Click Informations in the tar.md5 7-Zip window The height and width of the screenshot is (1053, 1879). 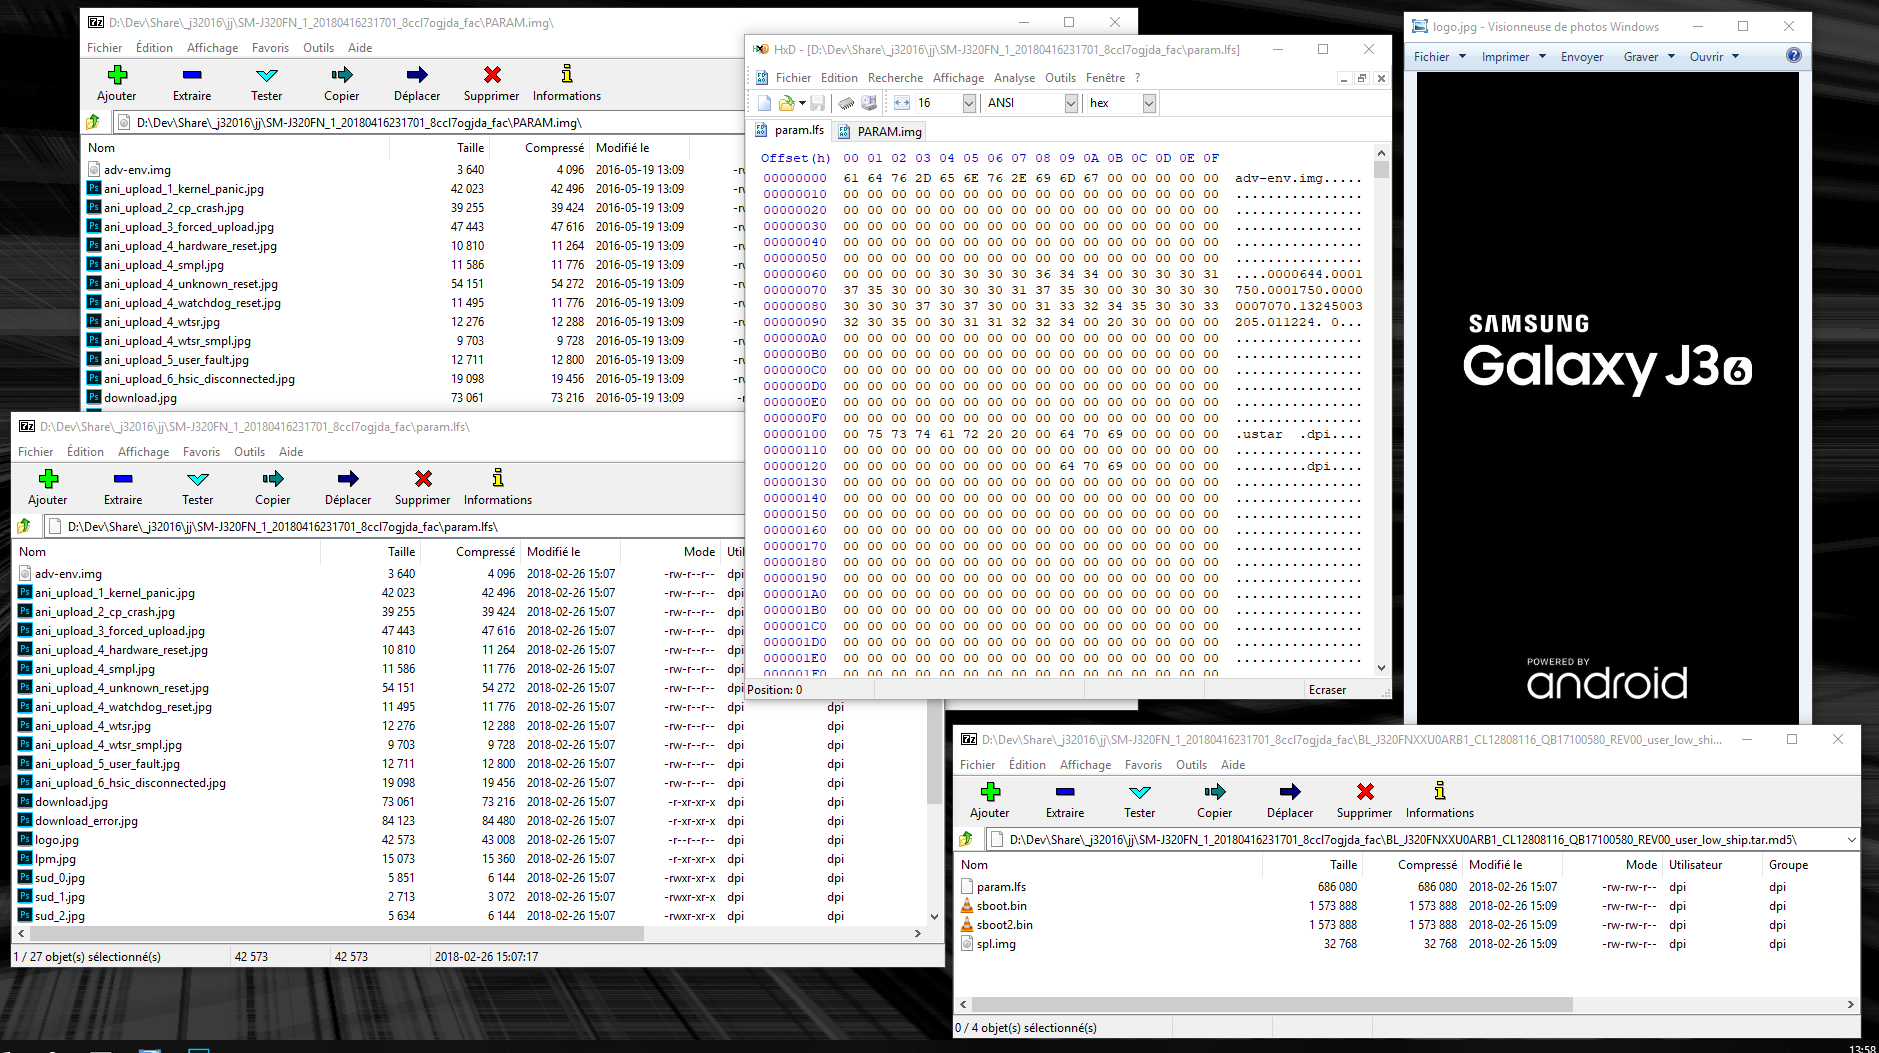1440,800
